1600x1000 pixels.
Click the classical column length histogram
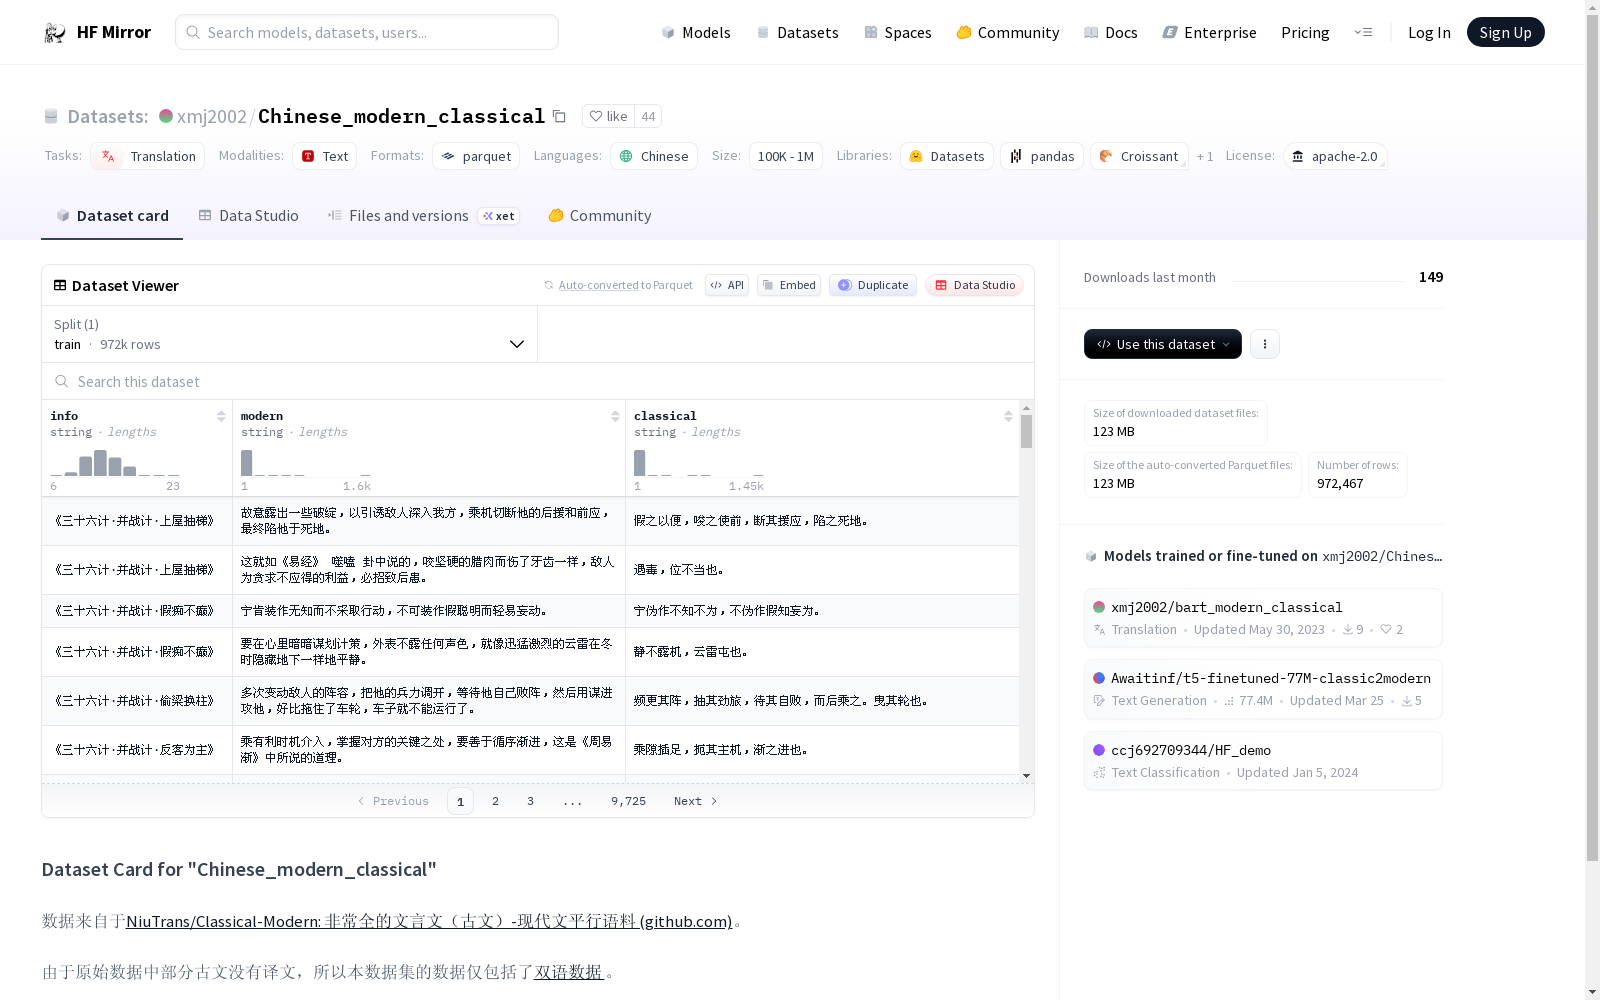tap(699, 462)
